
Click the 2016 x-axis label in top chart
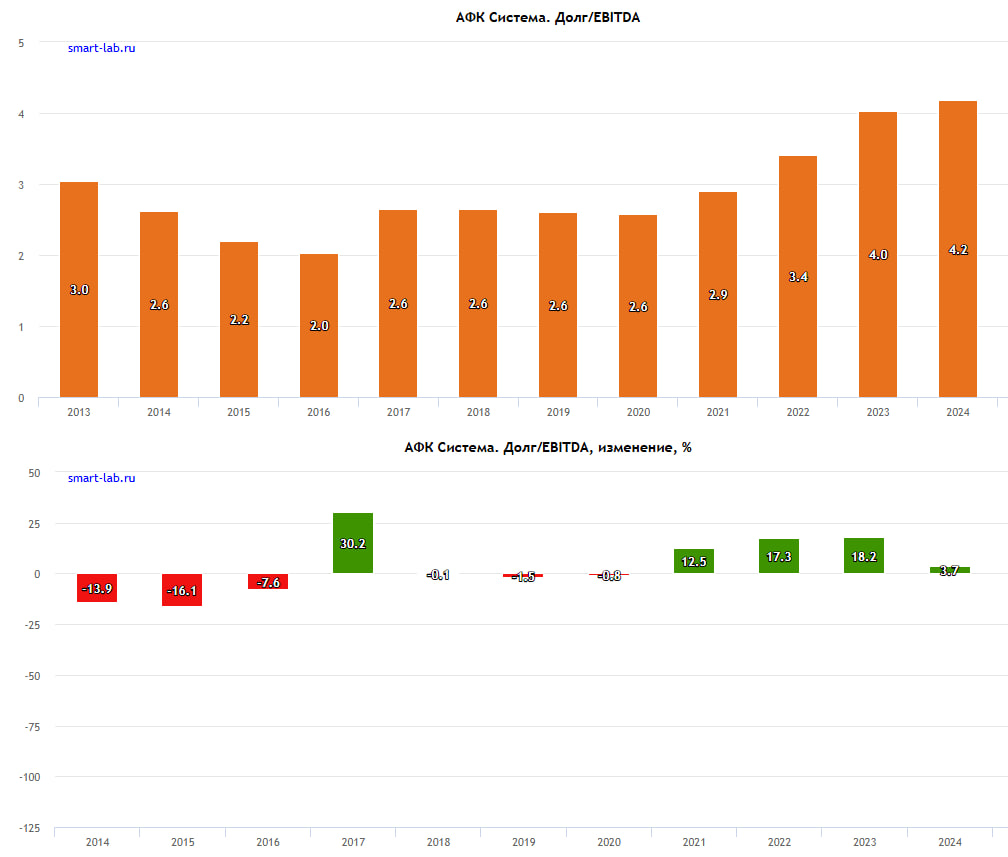point(319,412)
